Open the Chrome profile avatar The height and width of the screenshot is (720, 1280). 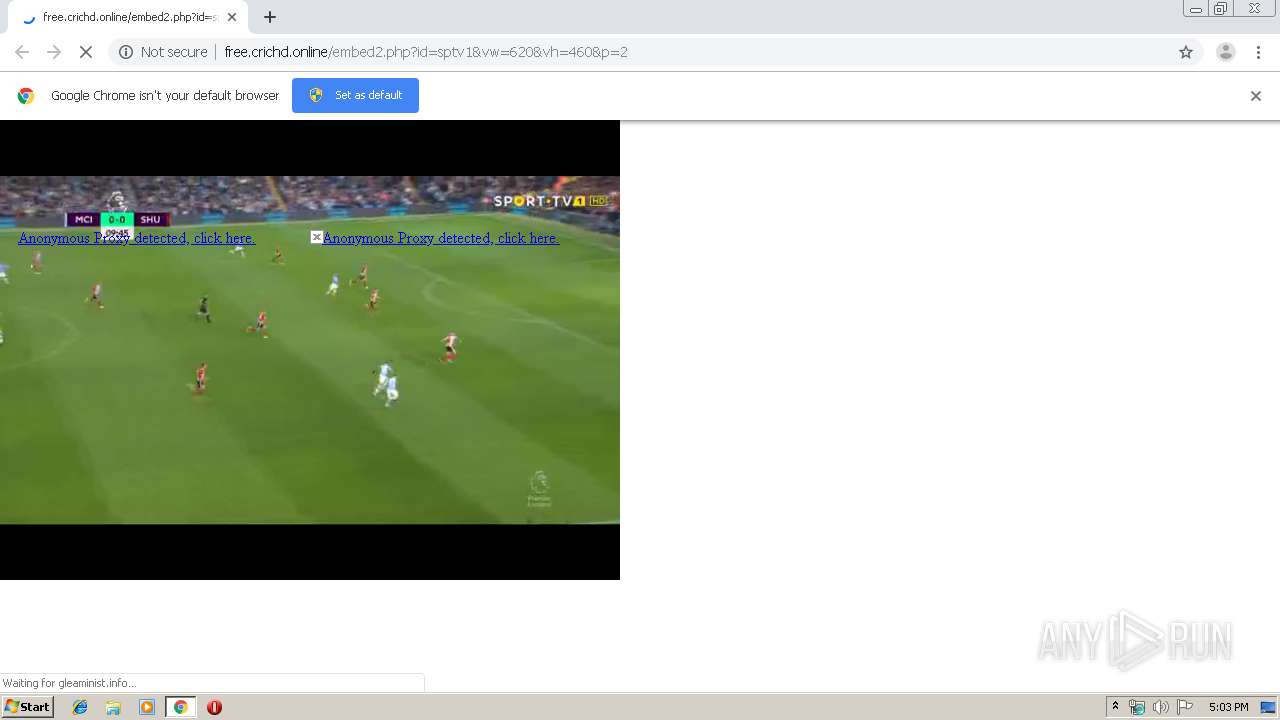click(1225, 52)
